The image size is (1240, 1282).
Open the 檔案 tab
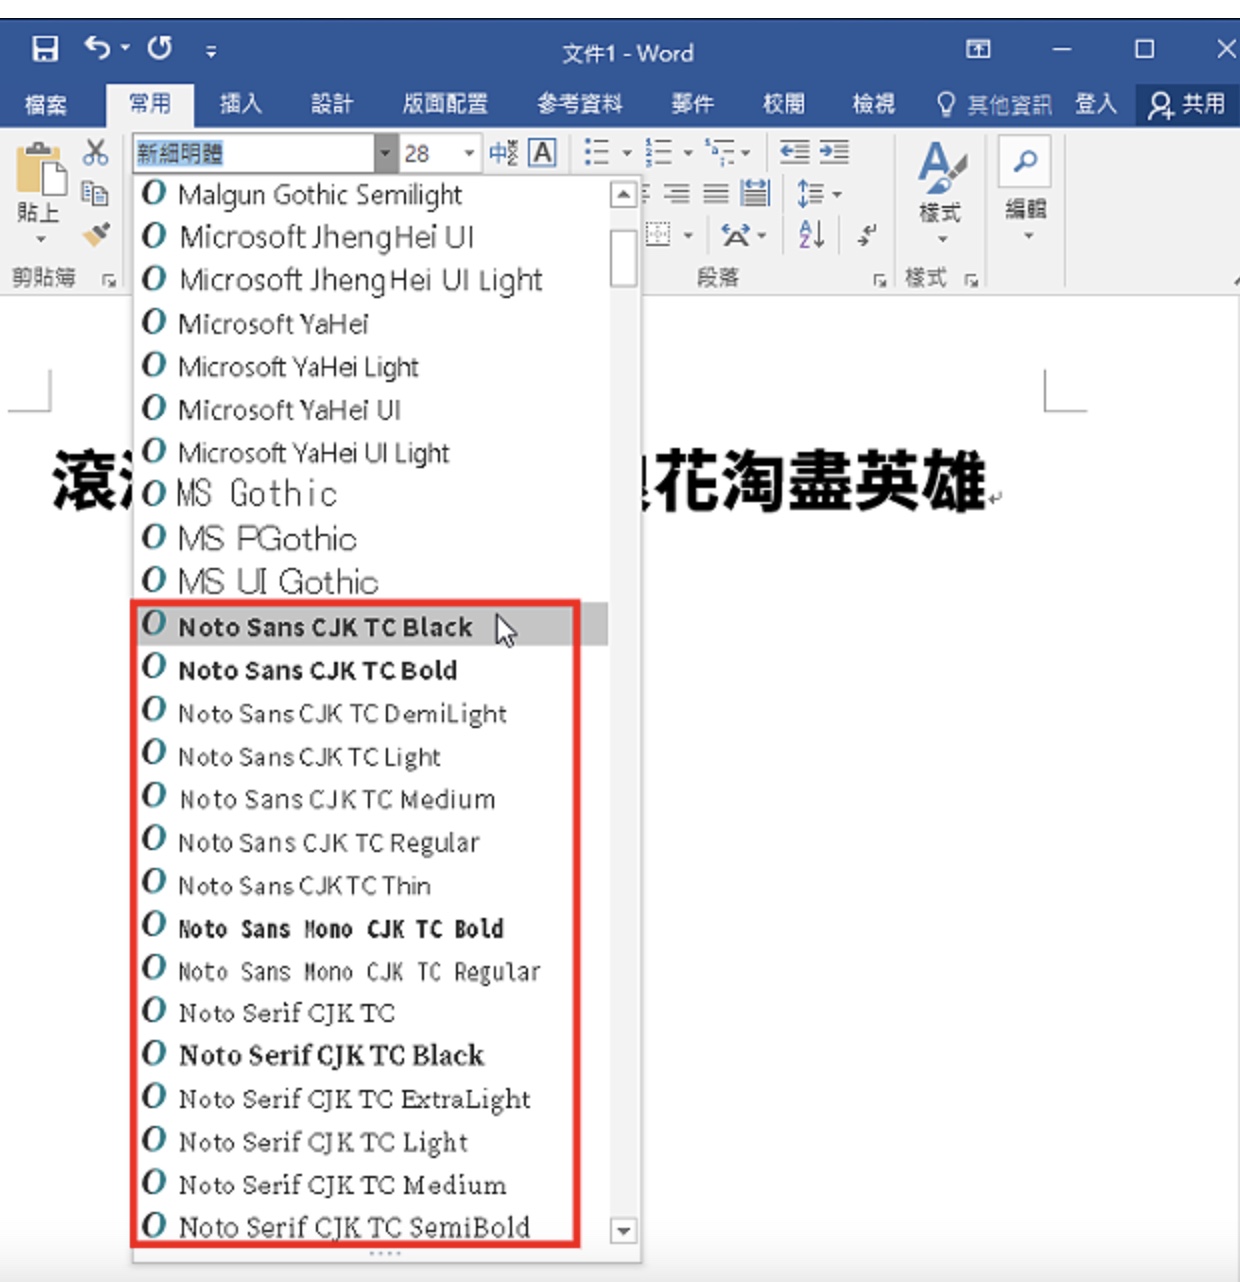[x=46, y=104]
